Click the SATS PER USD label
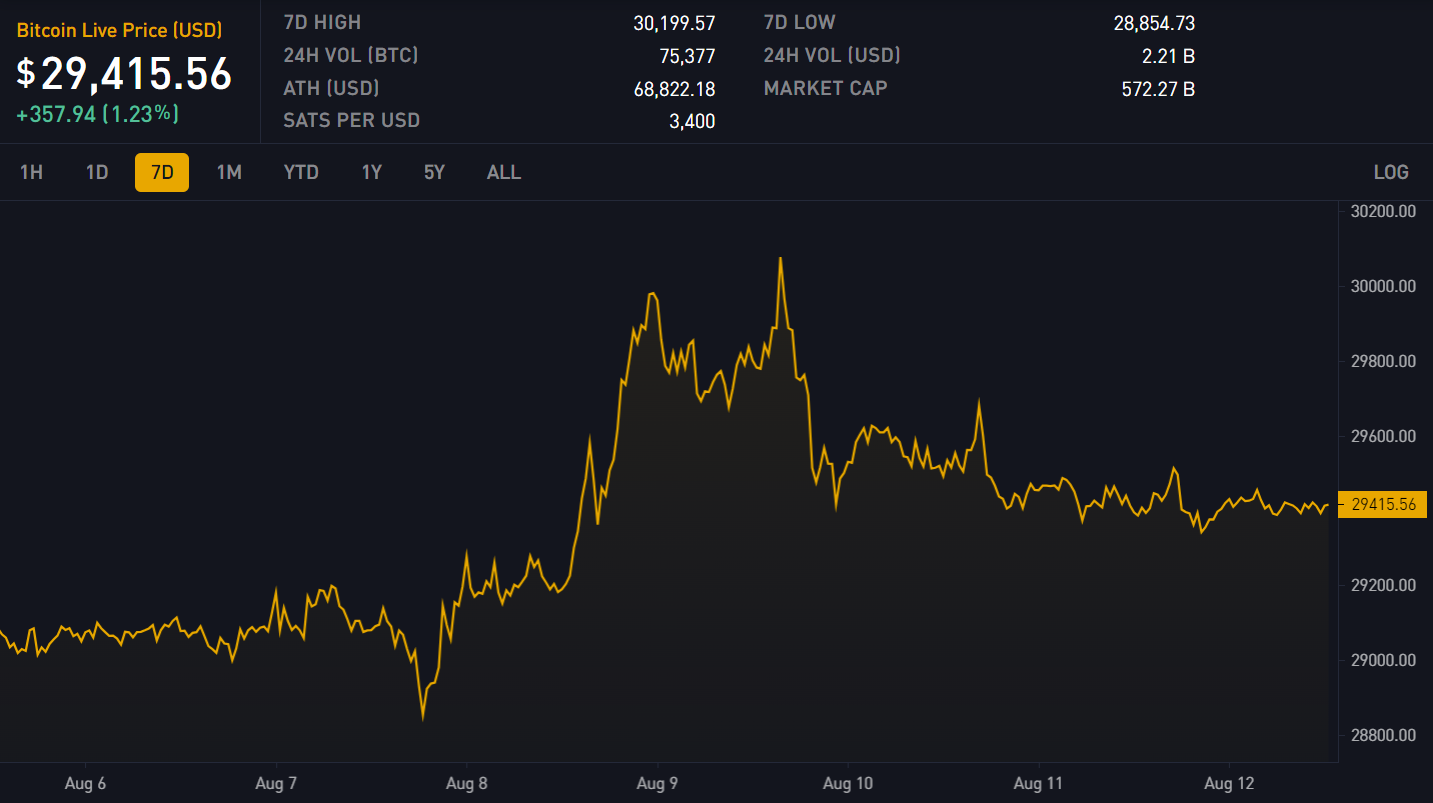 point(352,121)
